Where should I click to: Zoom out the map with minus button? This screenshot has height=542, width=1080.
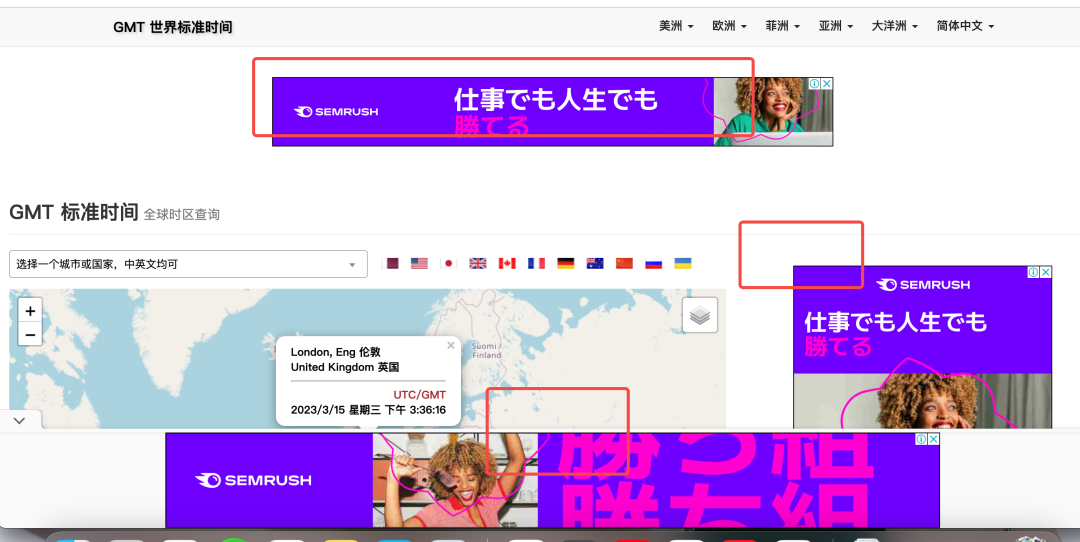30,335
